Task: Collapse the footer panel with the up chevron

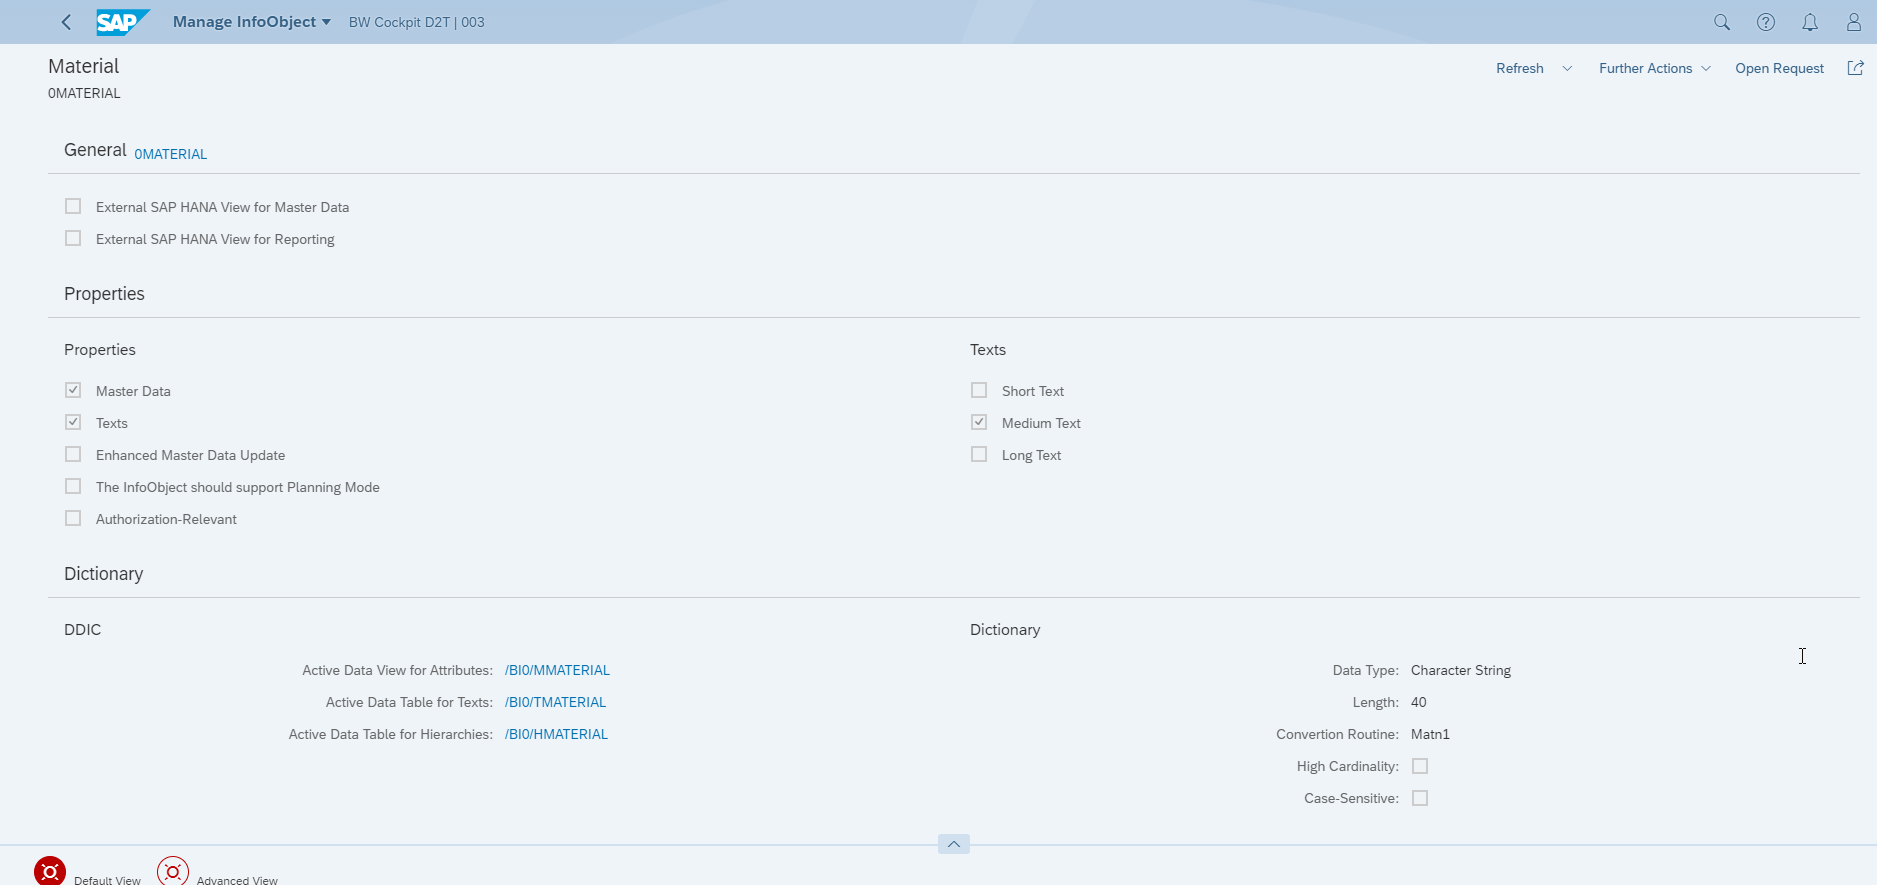Action: click(x=954, y=844)
